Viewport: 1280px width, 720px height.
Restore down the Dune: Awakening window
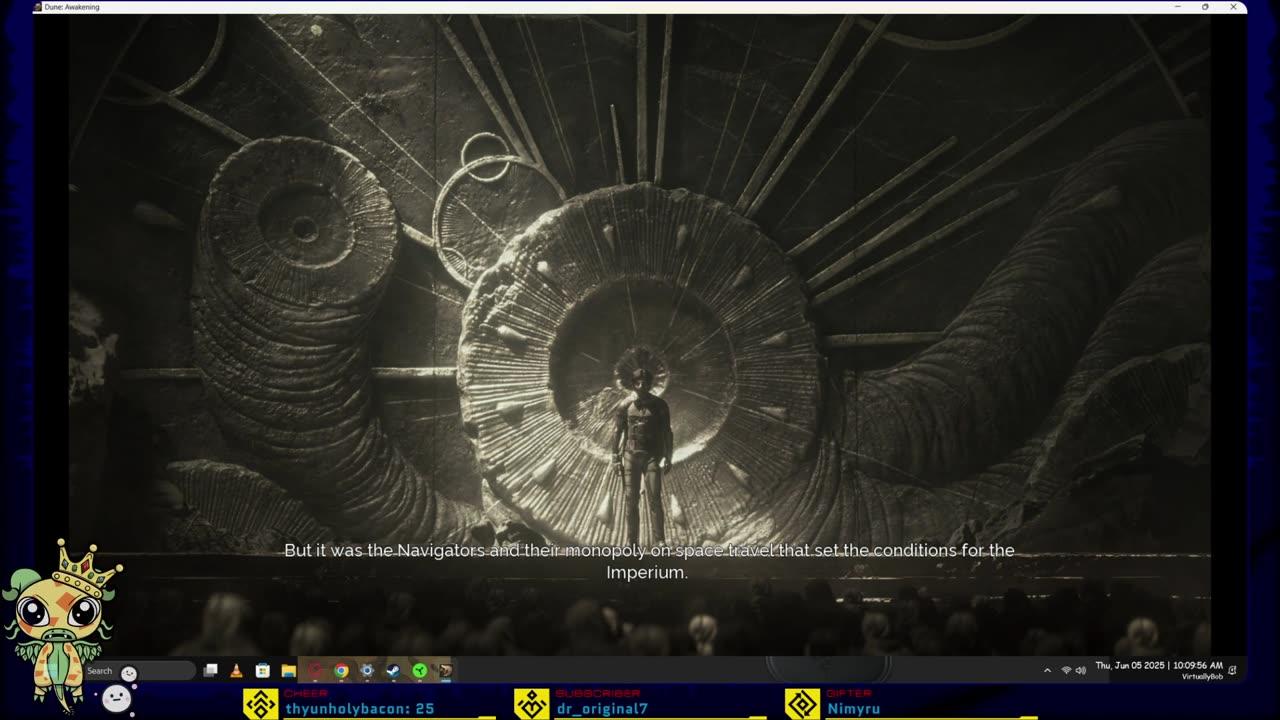coord(1205,7)
